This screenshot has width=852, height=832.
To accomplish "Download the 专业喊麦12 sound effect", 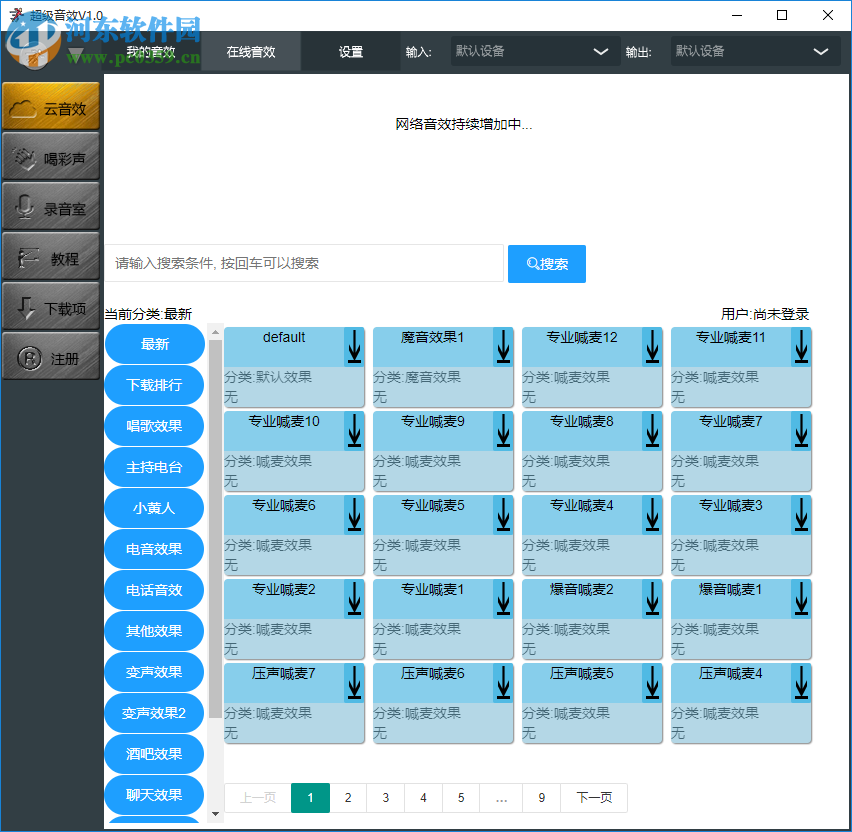I will click(651, 347).
